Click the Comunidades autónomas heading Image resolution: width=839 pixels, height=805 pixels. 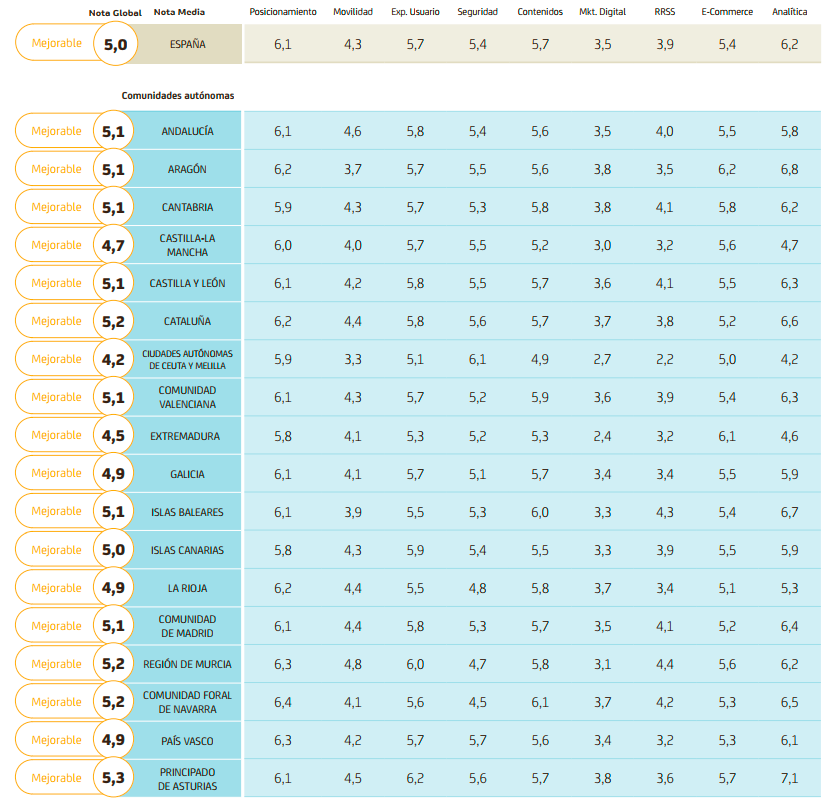pos(175,94)
